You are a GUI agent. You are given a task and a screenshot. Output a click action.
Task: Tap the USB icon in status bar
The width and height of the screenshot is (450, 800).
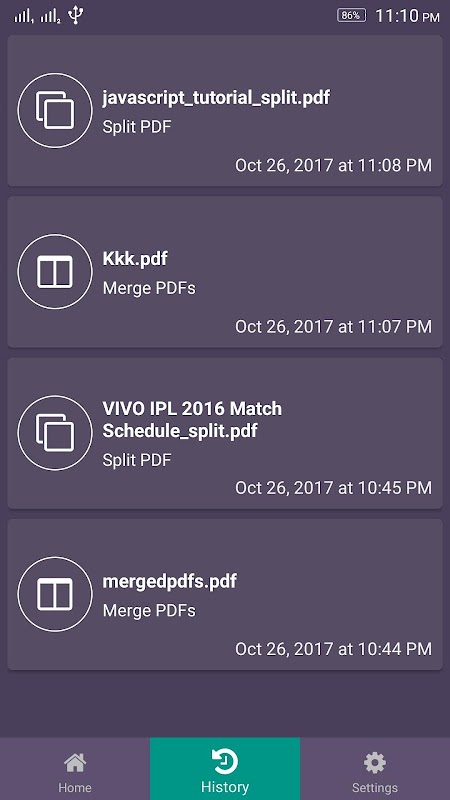76,15
